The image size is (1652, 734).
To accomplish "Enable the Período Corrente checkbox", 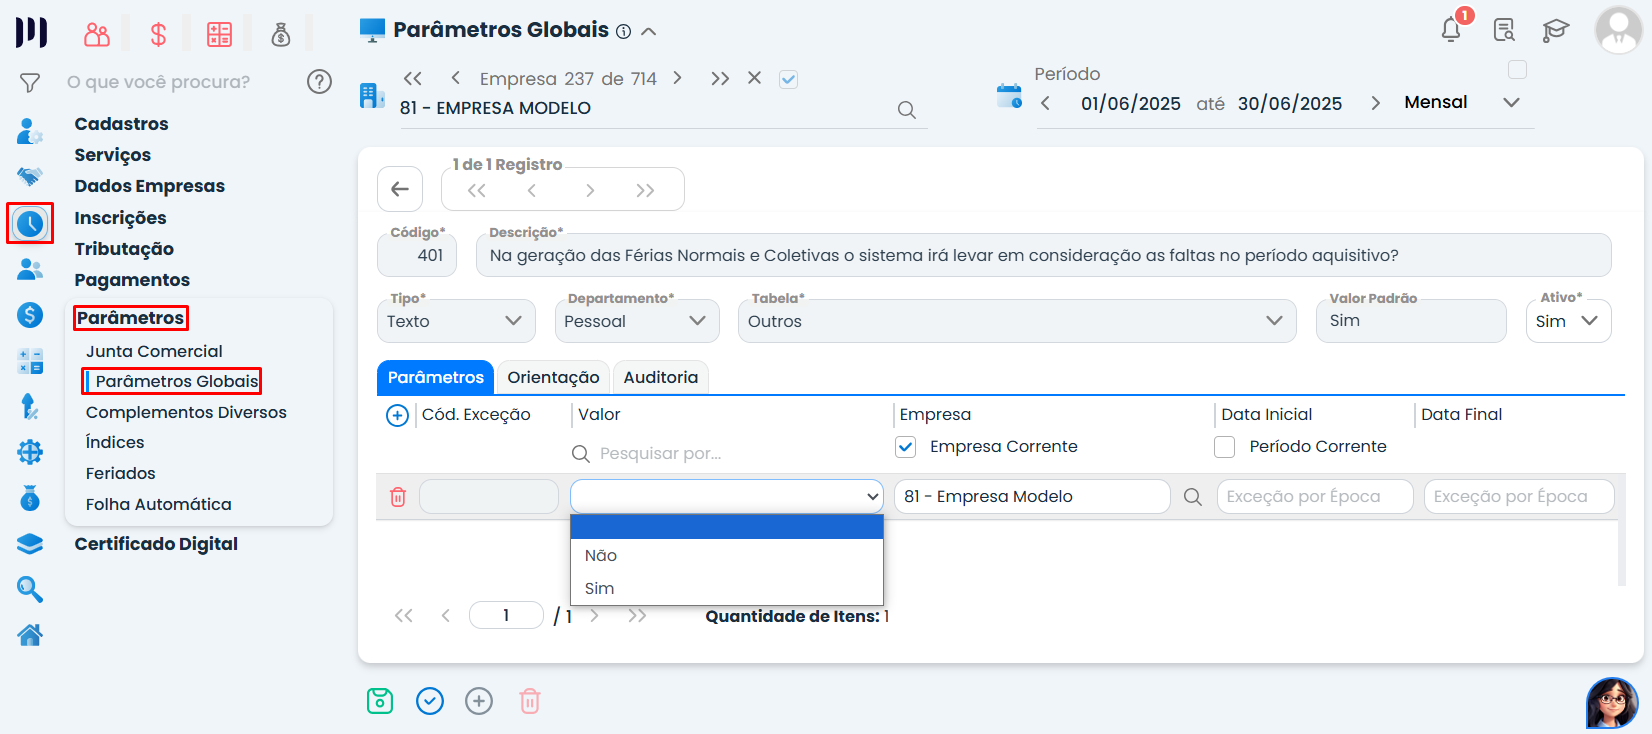I will (1224, 447).
